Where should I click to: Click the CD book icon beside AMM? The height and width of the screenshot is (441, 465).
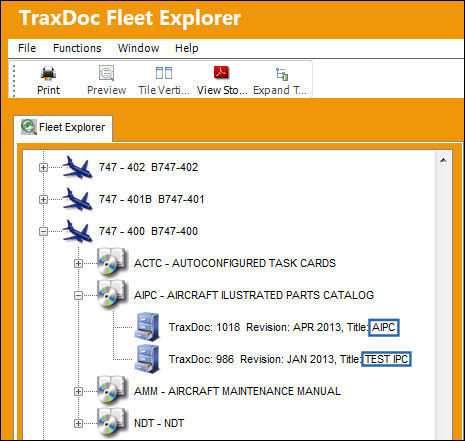(112, 390)
